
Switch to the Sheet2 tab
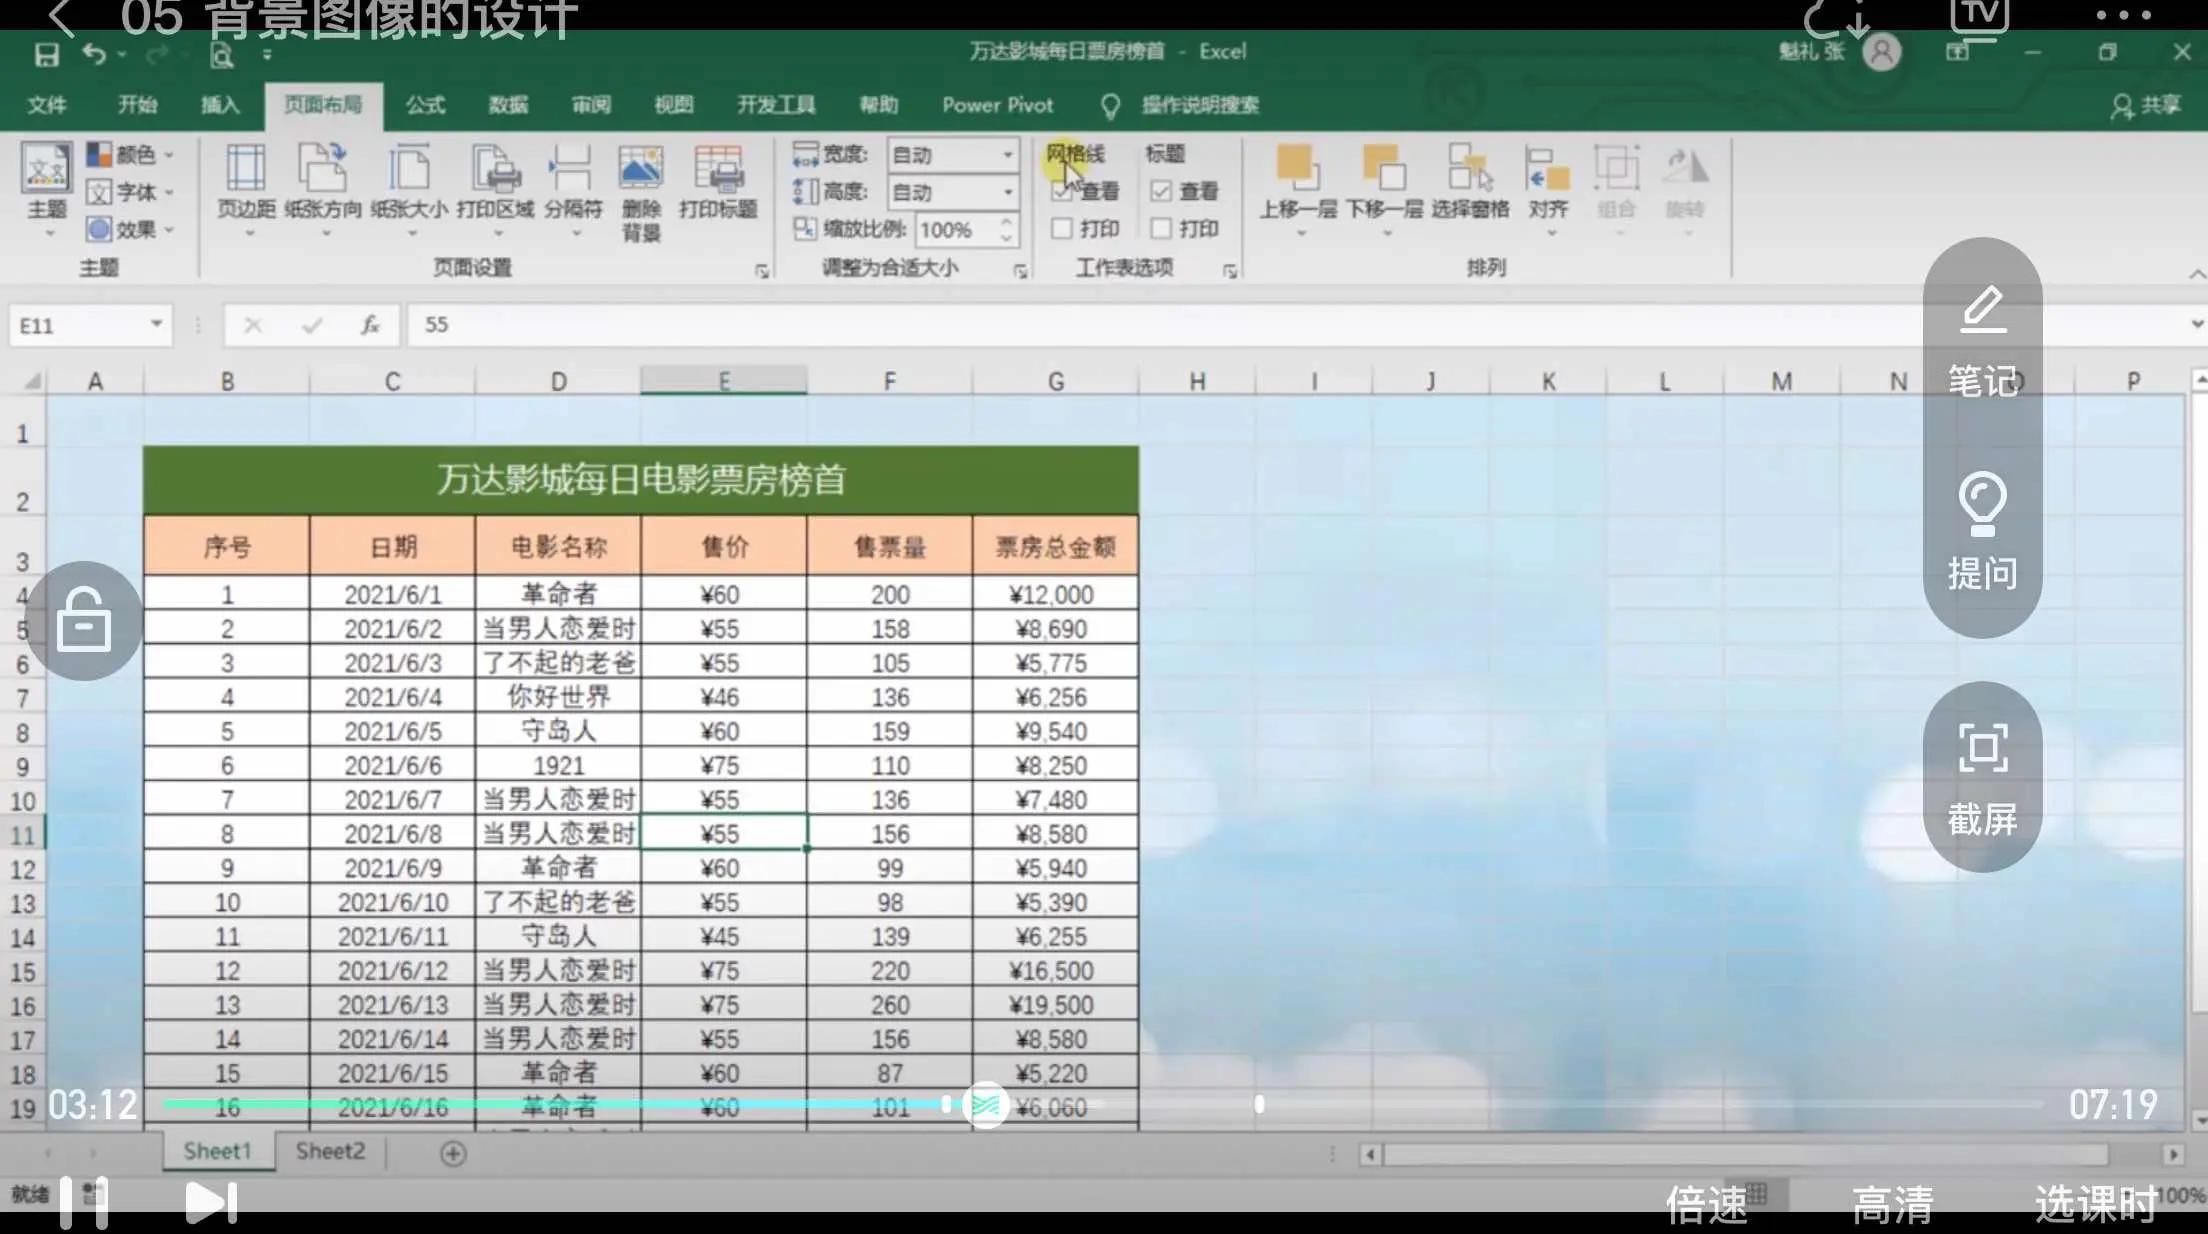pos(330,1151)
